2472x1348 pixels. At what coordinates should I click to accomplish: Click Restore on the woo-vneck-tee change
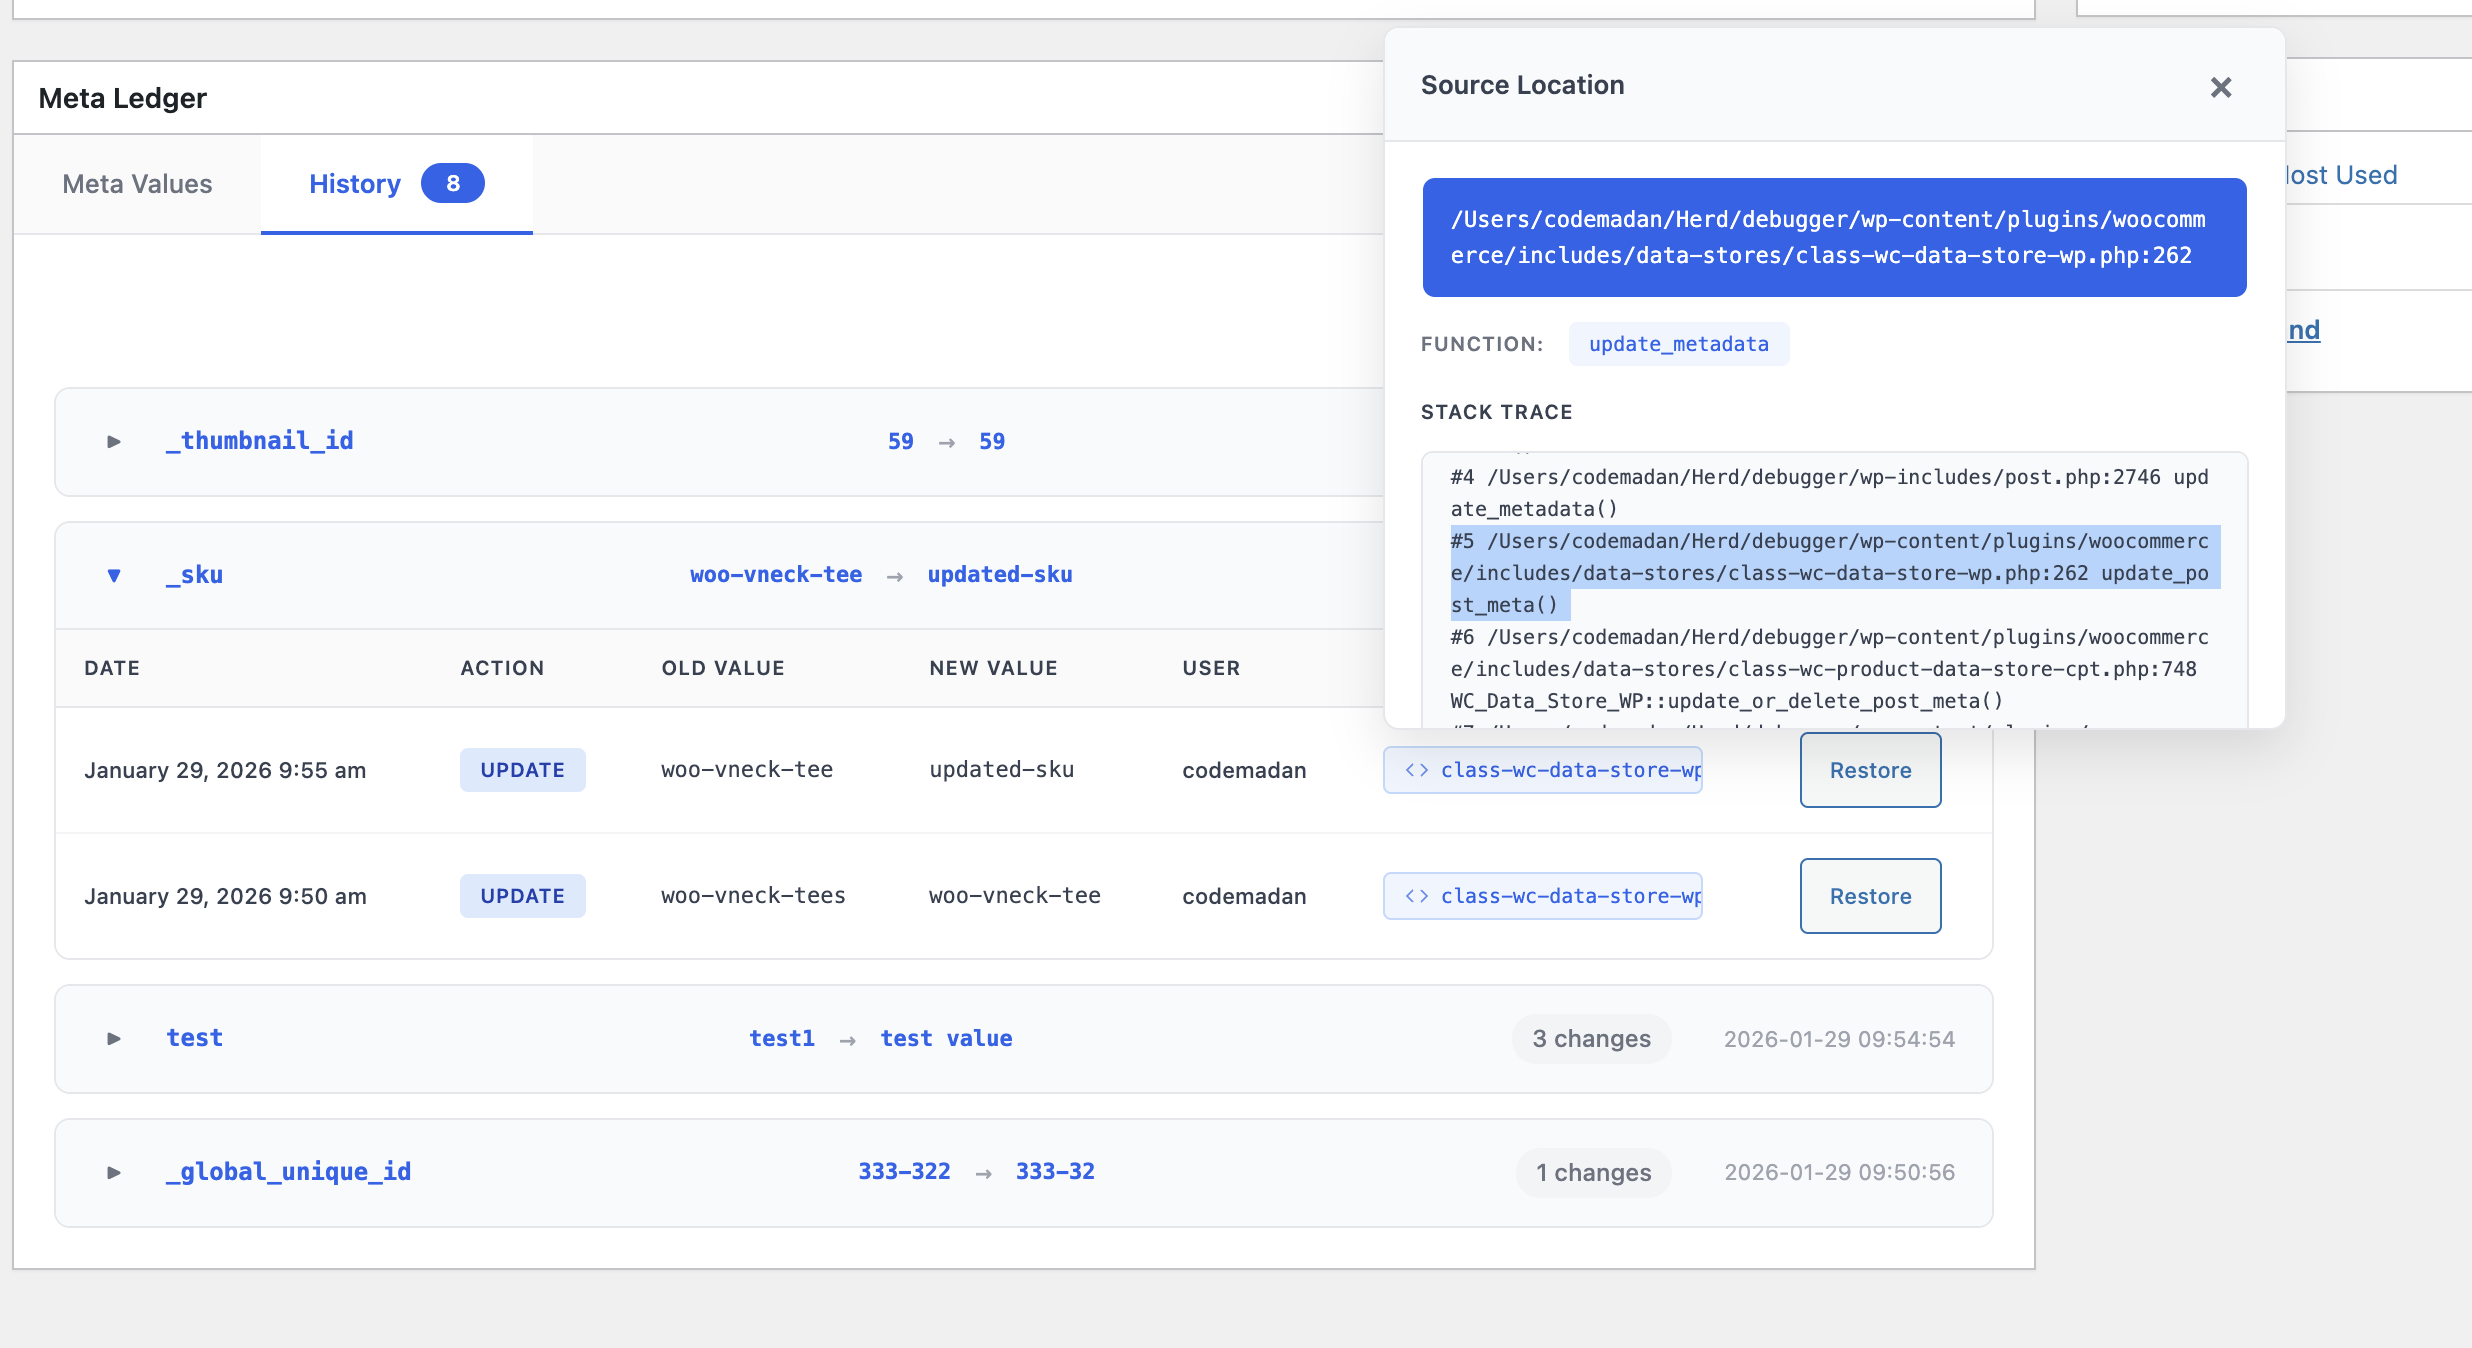(1869, 895)
